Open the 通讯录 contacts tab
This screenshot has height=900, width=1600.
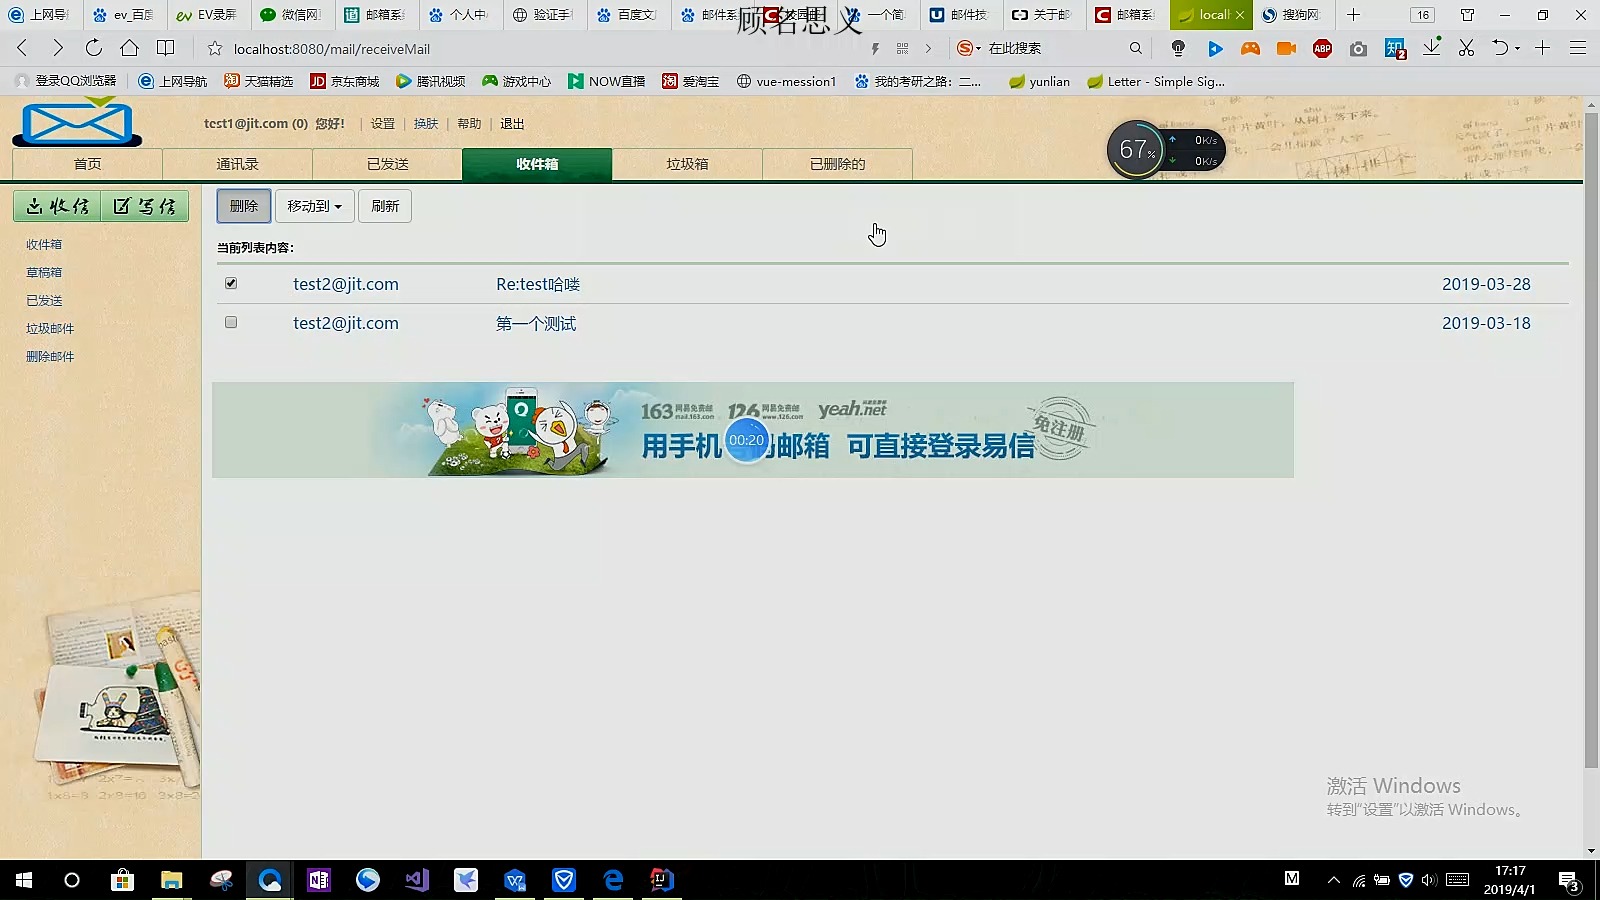[238, 164]
